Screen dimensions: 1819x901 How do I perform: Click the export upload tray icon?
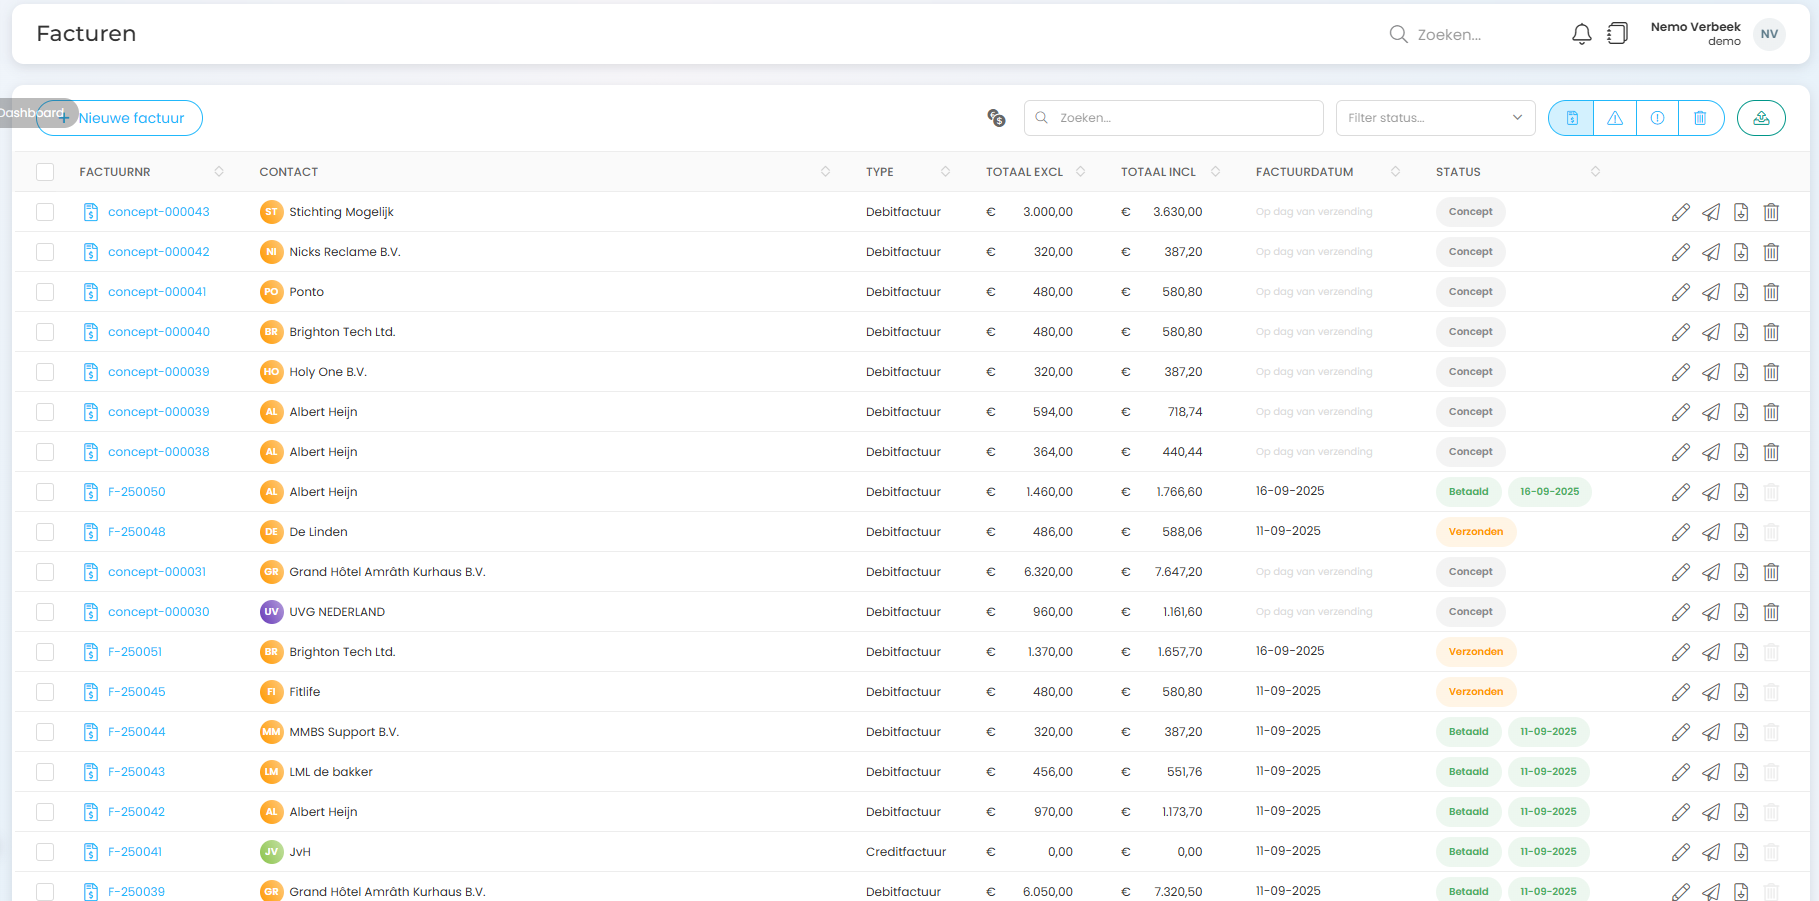pyautogui.click(x=1761, y=118)
